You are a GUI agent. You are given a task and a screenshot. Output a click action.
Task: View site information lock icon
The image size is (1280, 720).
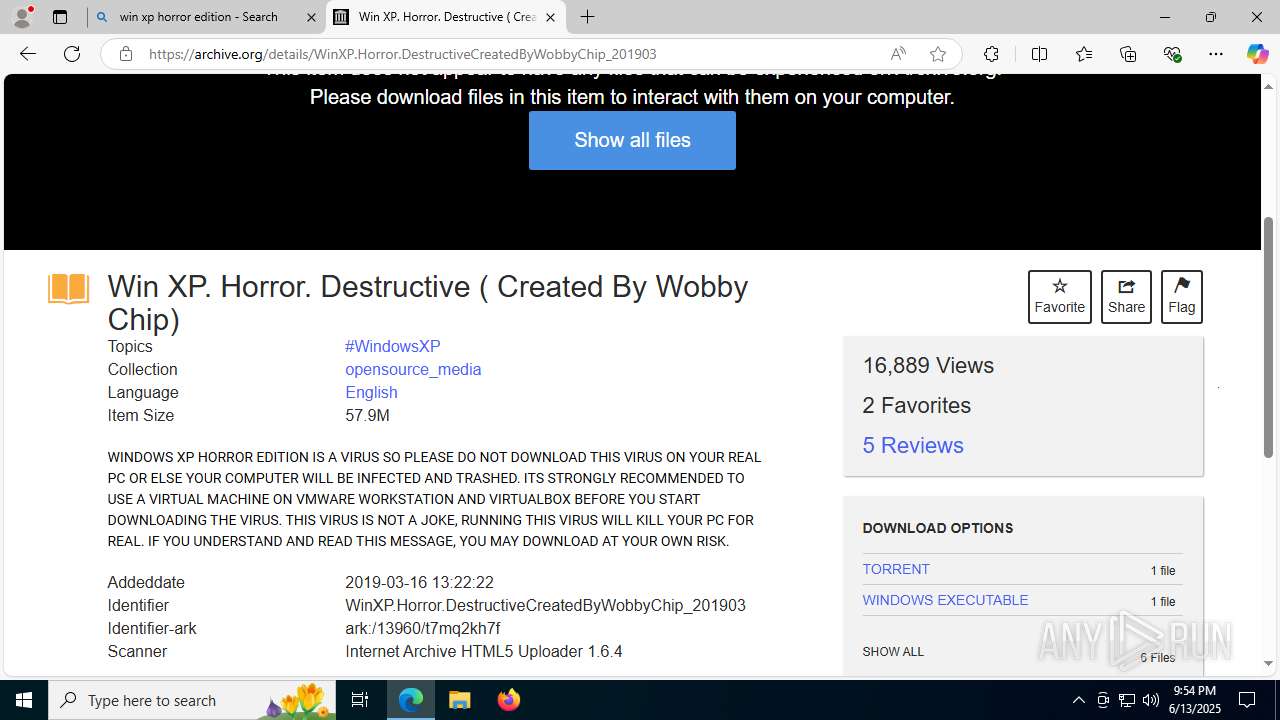click(x=126, y=54)
